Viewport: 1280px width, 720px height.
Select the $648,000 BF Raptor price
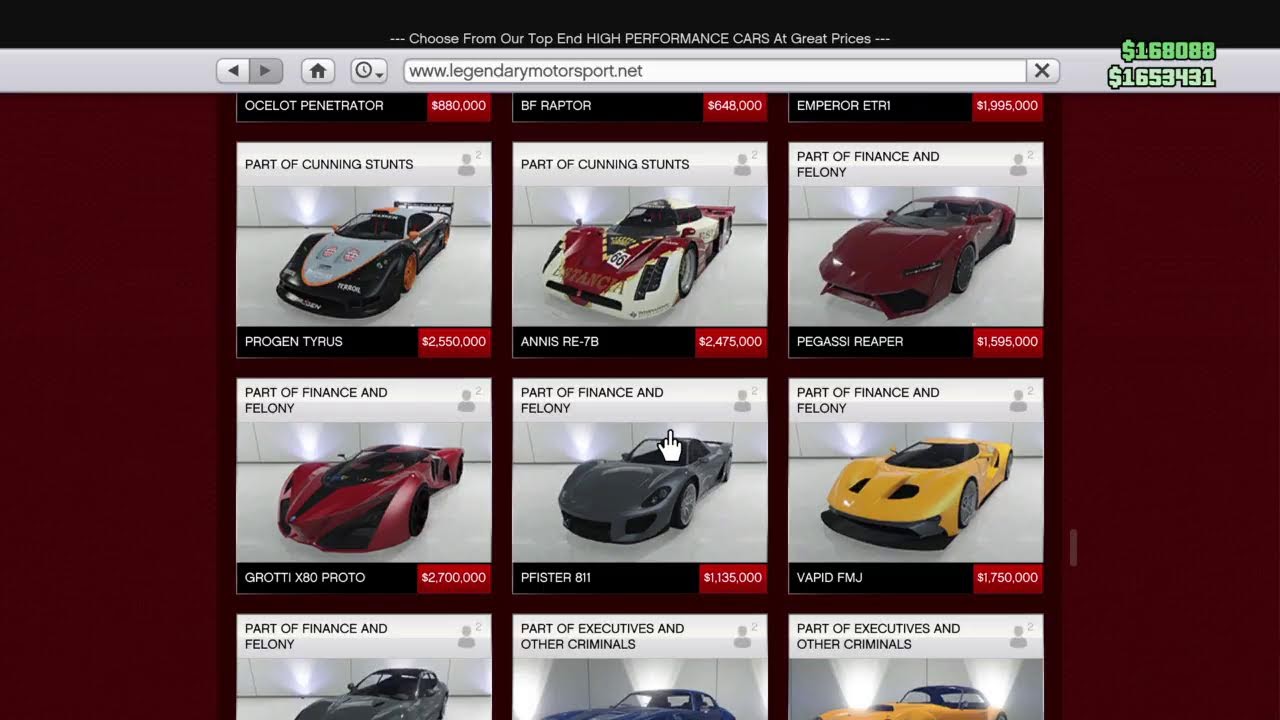pos(735,106)
